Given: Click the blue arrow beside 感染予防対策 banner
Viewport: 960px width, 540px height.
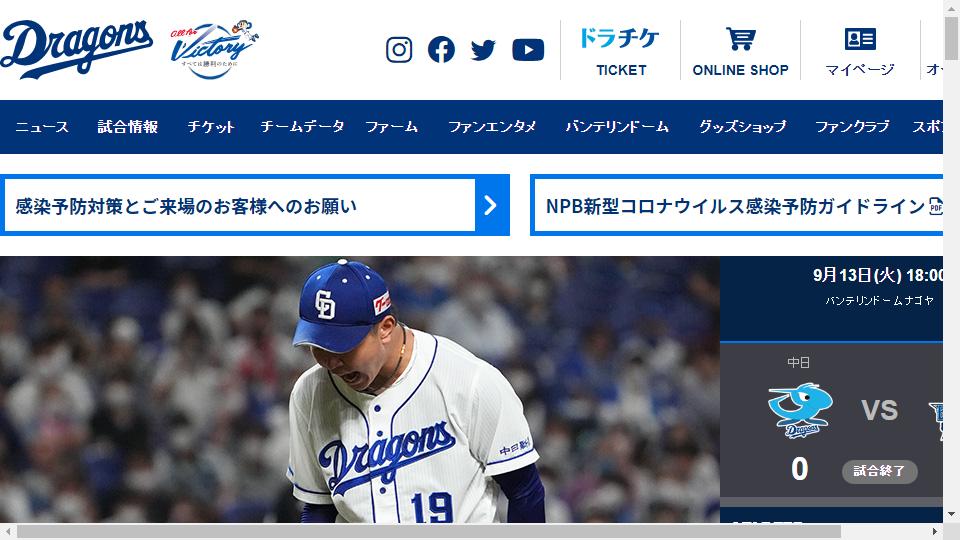Looking at the screenshot, I should tap(491, 205).
